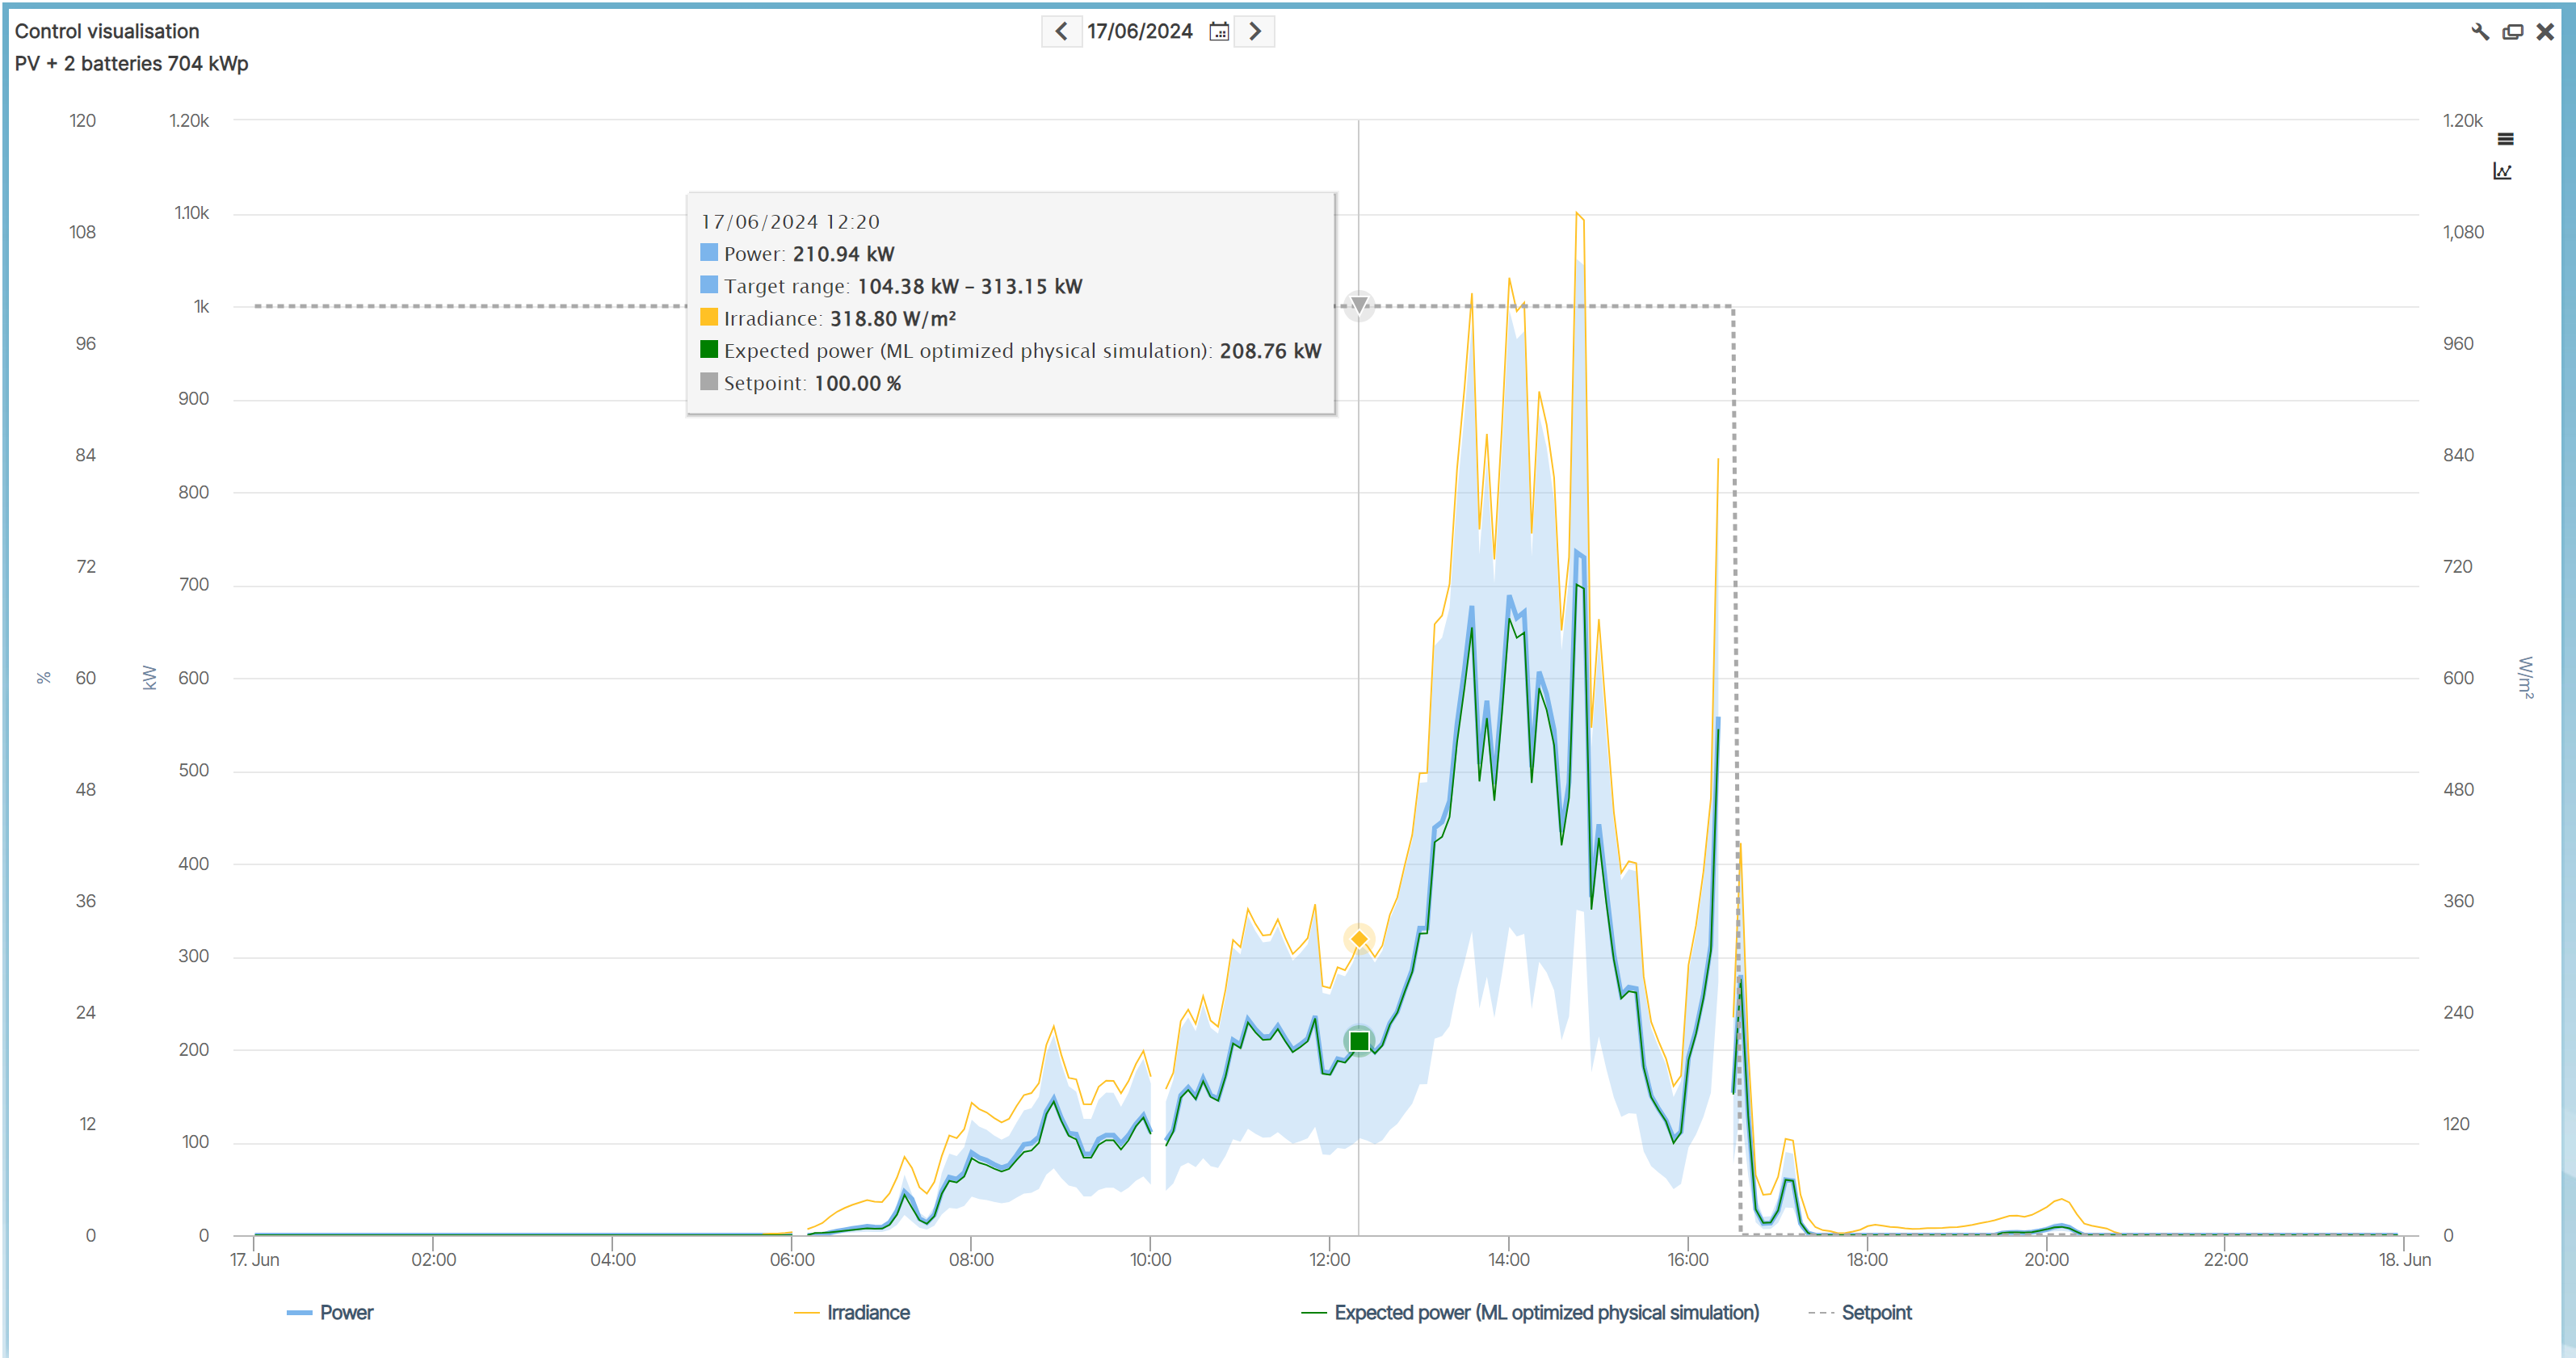Click the 17/06/2024 12:20 tooltip panel
Image resolution: width=2576 pixels, height=1358 pixels.
coord(1010,300)
